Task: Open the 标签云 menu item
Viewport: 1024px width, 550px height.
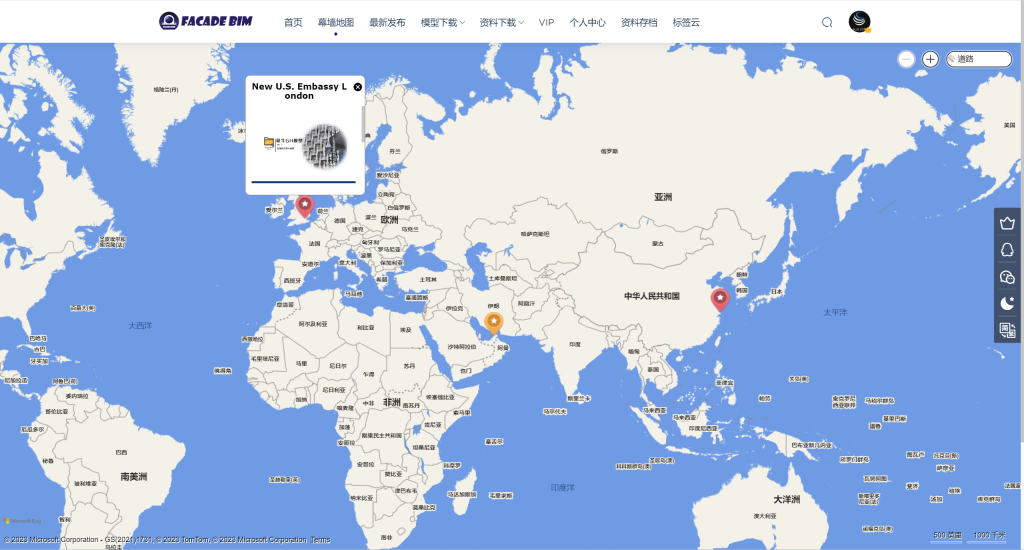Action: coord(686,22)
